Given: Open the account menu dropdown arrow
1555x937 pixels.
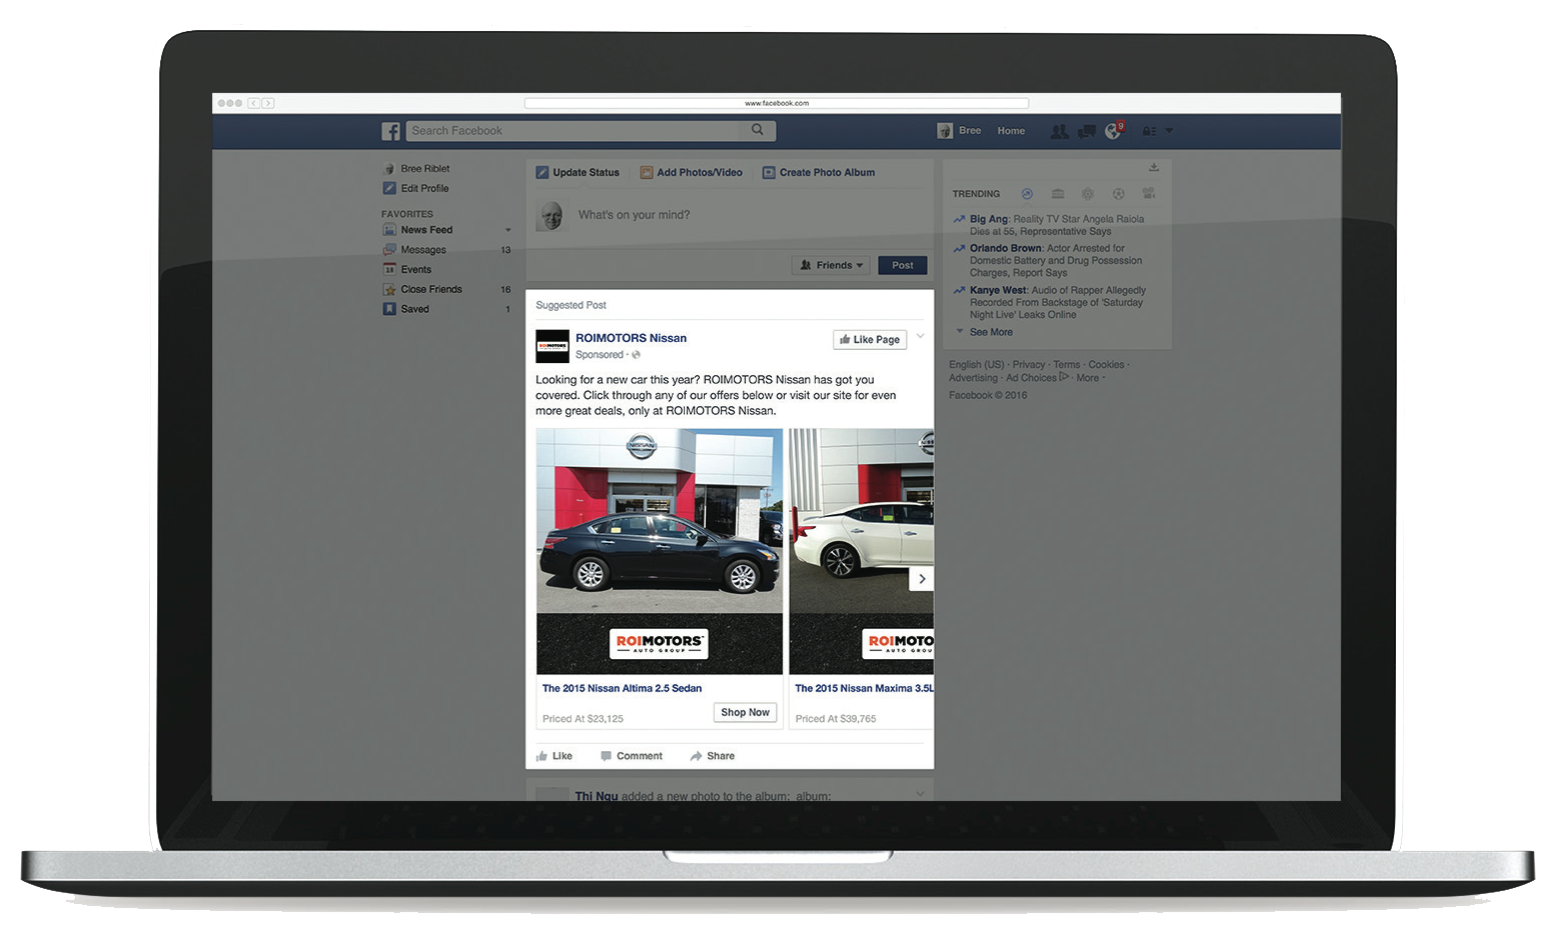Looking at the screenshot, I should pos(1169,131).
